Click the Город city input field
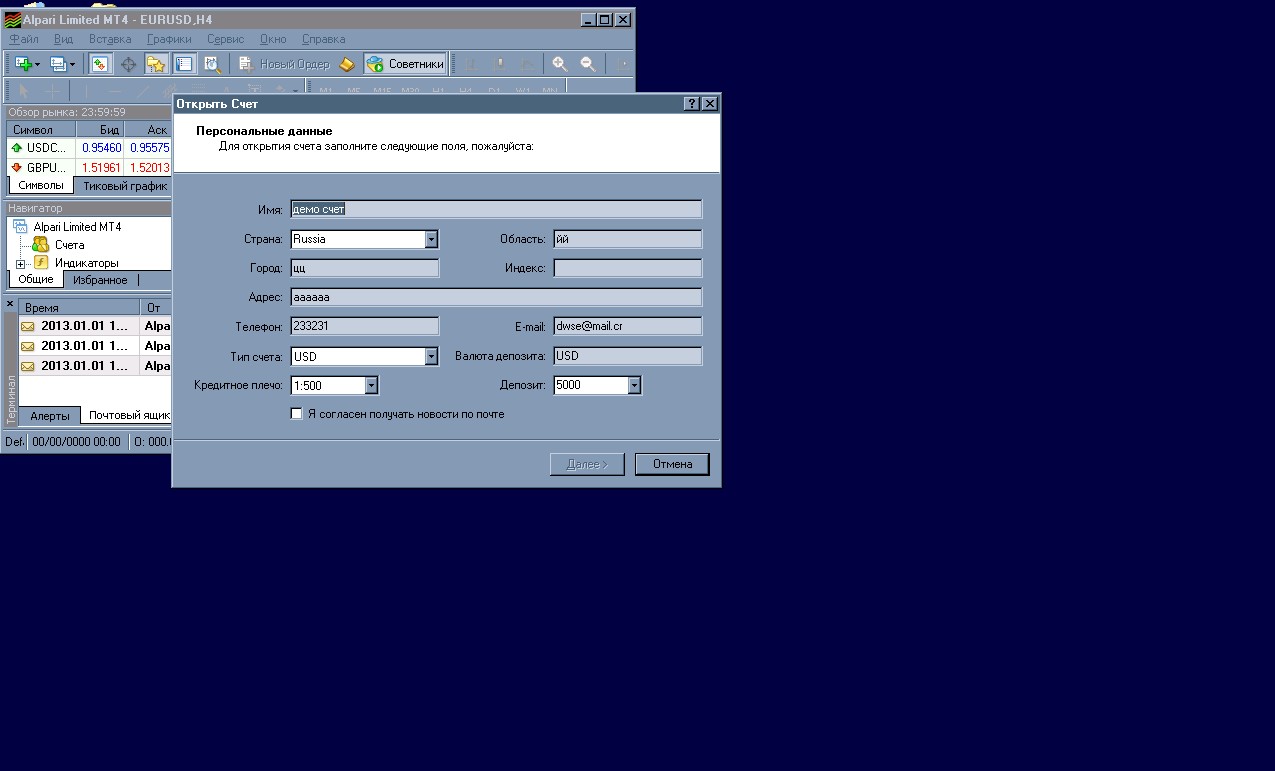This screenshot has width=1275, height=771. pos(364,268)
